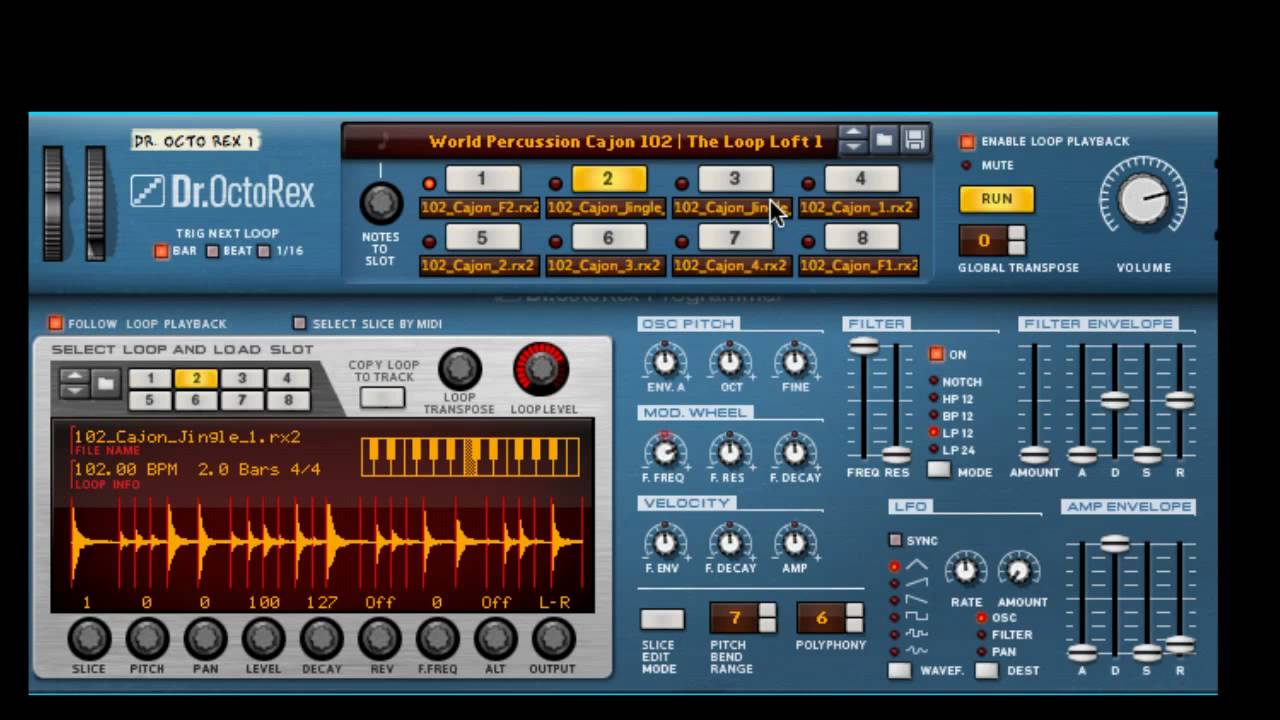The width and height of the screenshot is (1280, 720).
Task: Cycle the filter MODE button
Action: click(939, 469)
